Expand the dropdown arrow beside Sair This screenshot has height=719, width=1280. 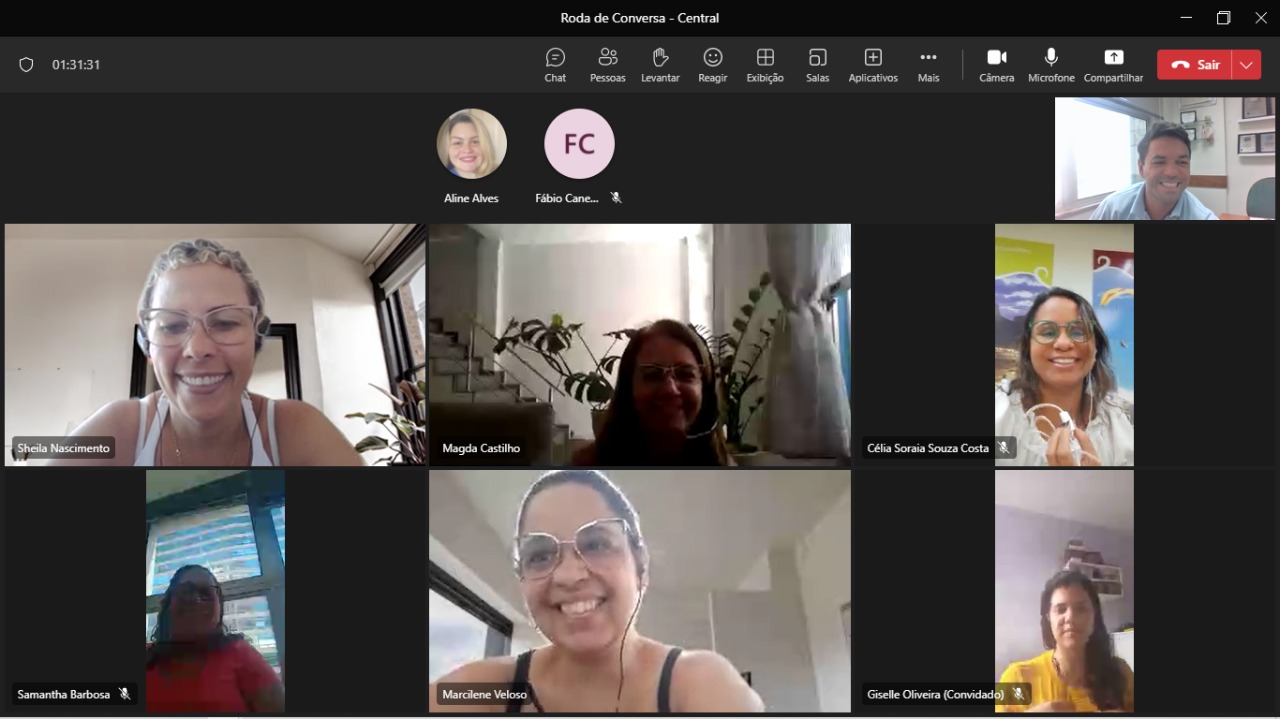click(1246, 65)
